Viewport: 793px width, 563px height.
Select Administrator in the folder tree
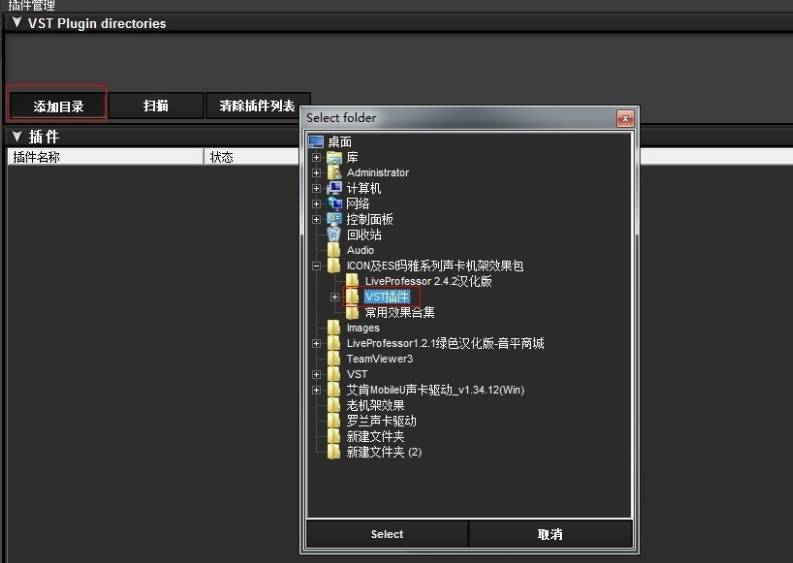[378, 172]
